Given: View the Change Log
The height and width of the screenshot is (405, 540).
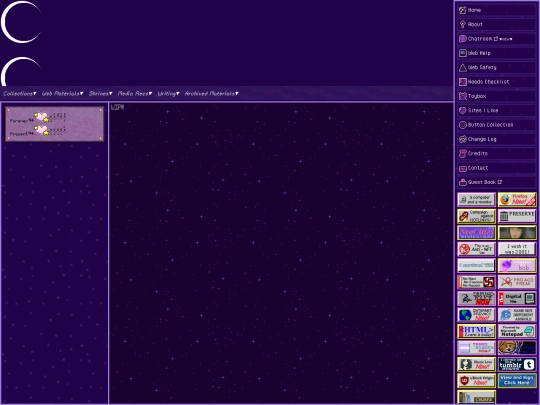Looking at the screenshot, I should point(496,139).
